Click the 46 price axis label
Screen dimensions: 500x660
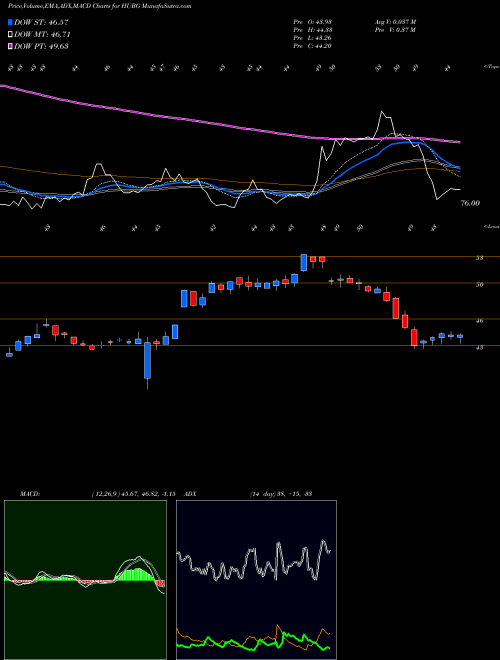tap(479, 321)
